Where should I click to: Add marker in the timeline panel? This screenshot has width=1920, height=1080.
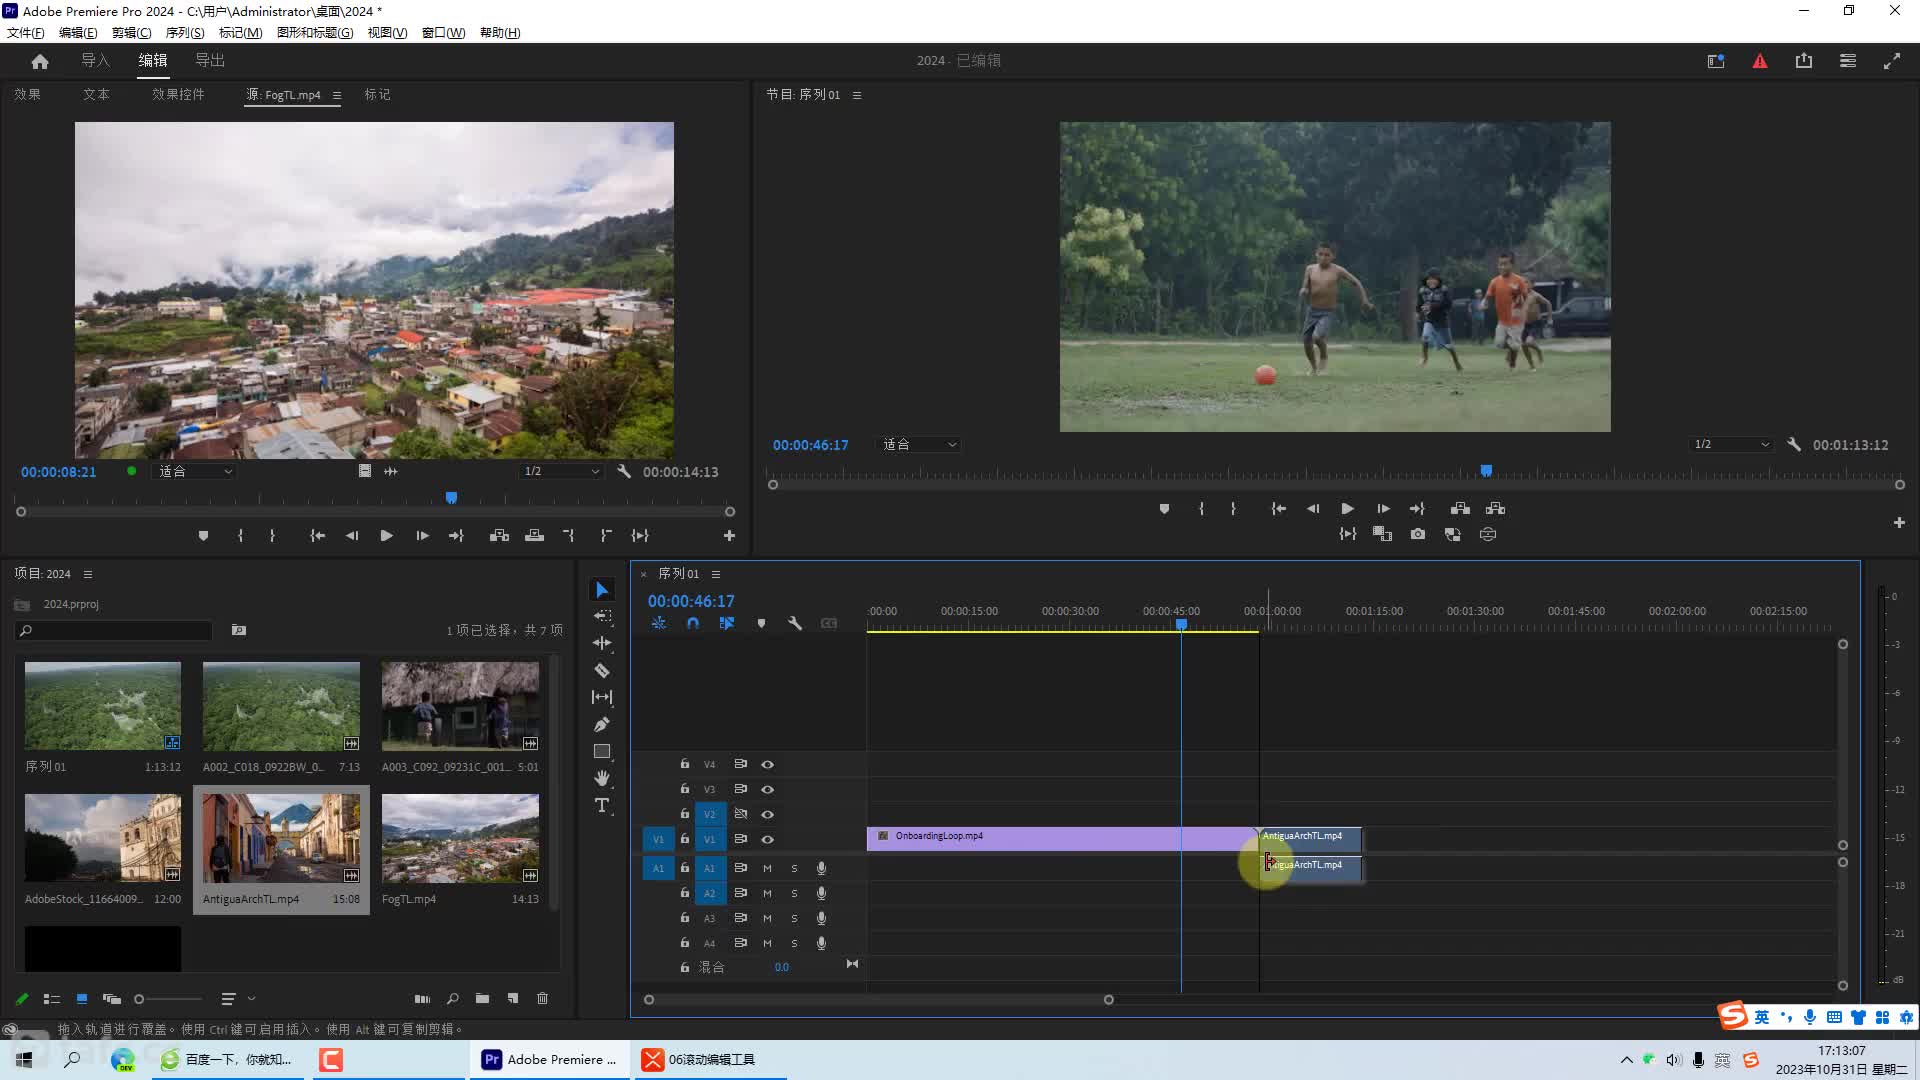(761, 623)
